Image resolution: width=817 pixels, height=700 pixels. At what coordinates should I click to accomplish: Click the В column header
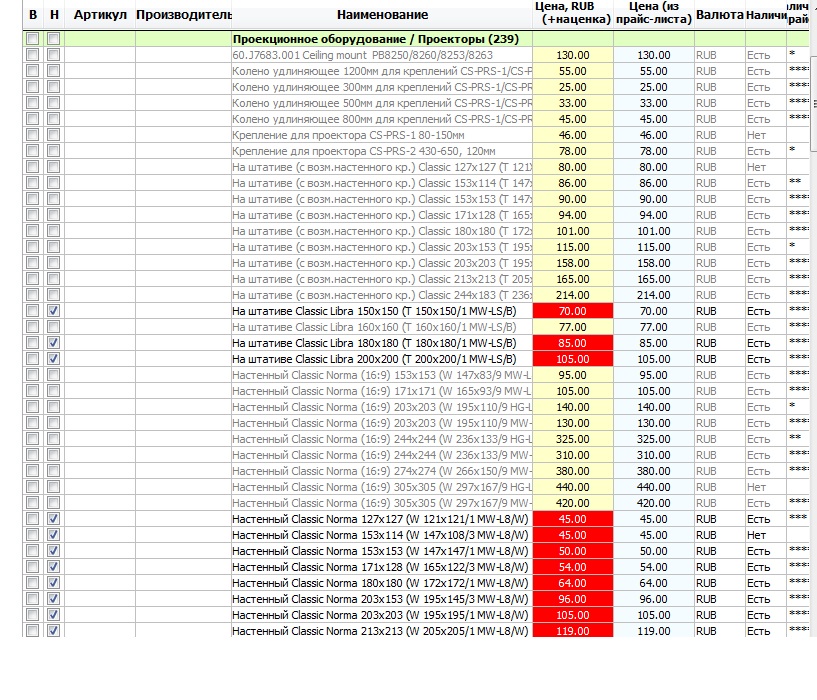click(33, 15)
